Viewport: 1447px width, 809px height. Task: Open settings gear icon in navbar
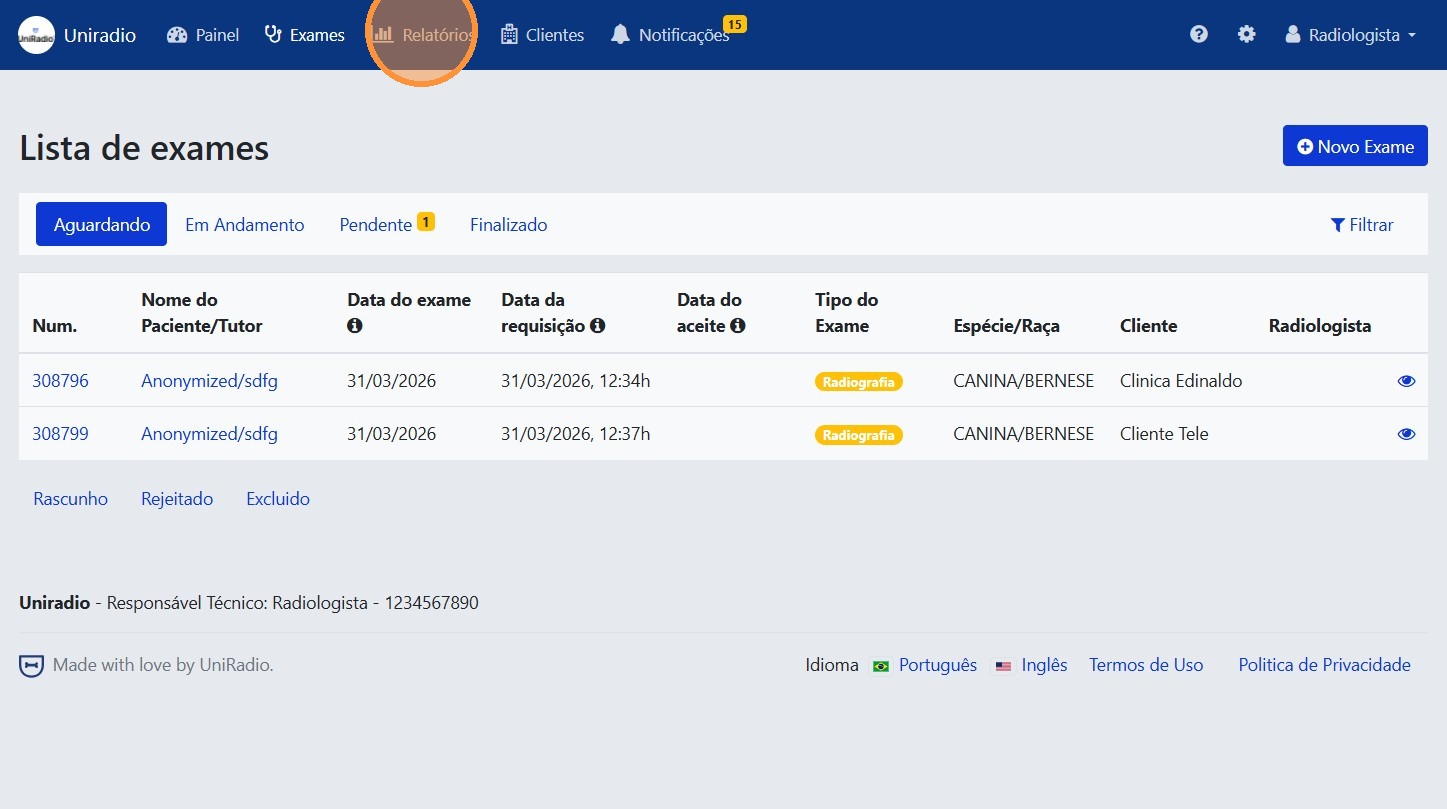pos(1246,35)
